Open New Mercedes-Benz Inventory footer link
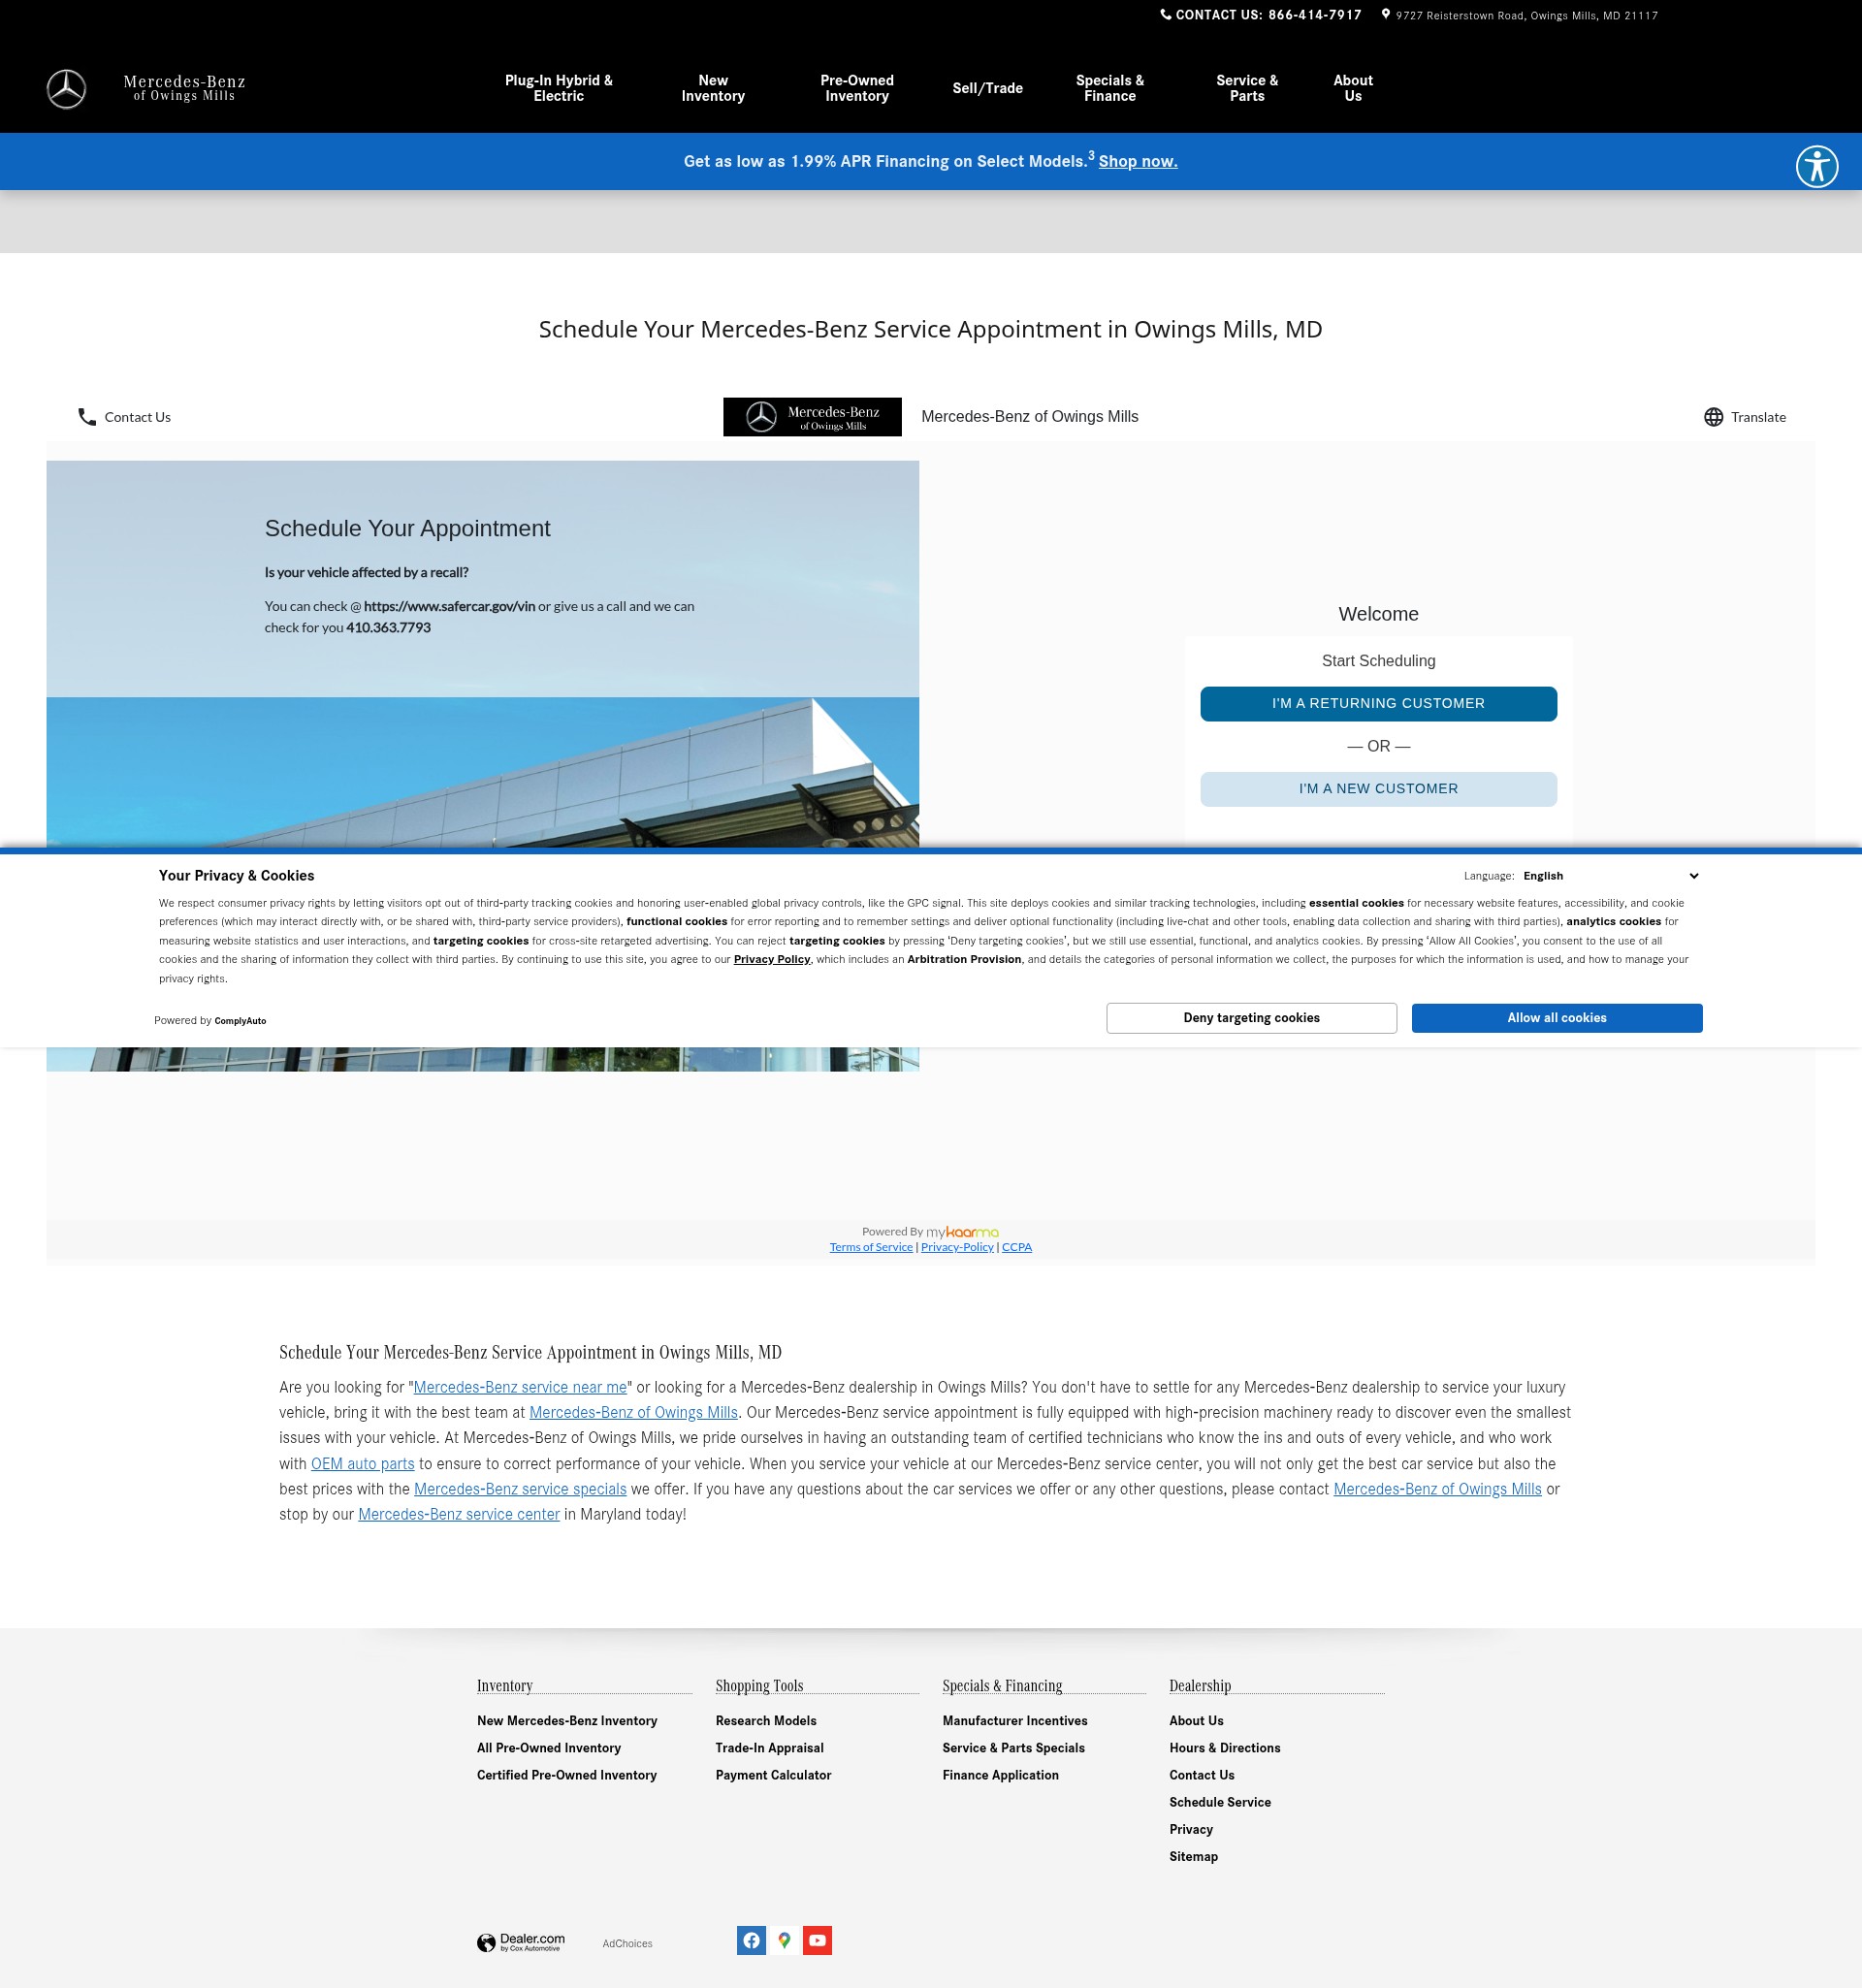This screenshot has width=1862, height=1988. click(566, 1721)
